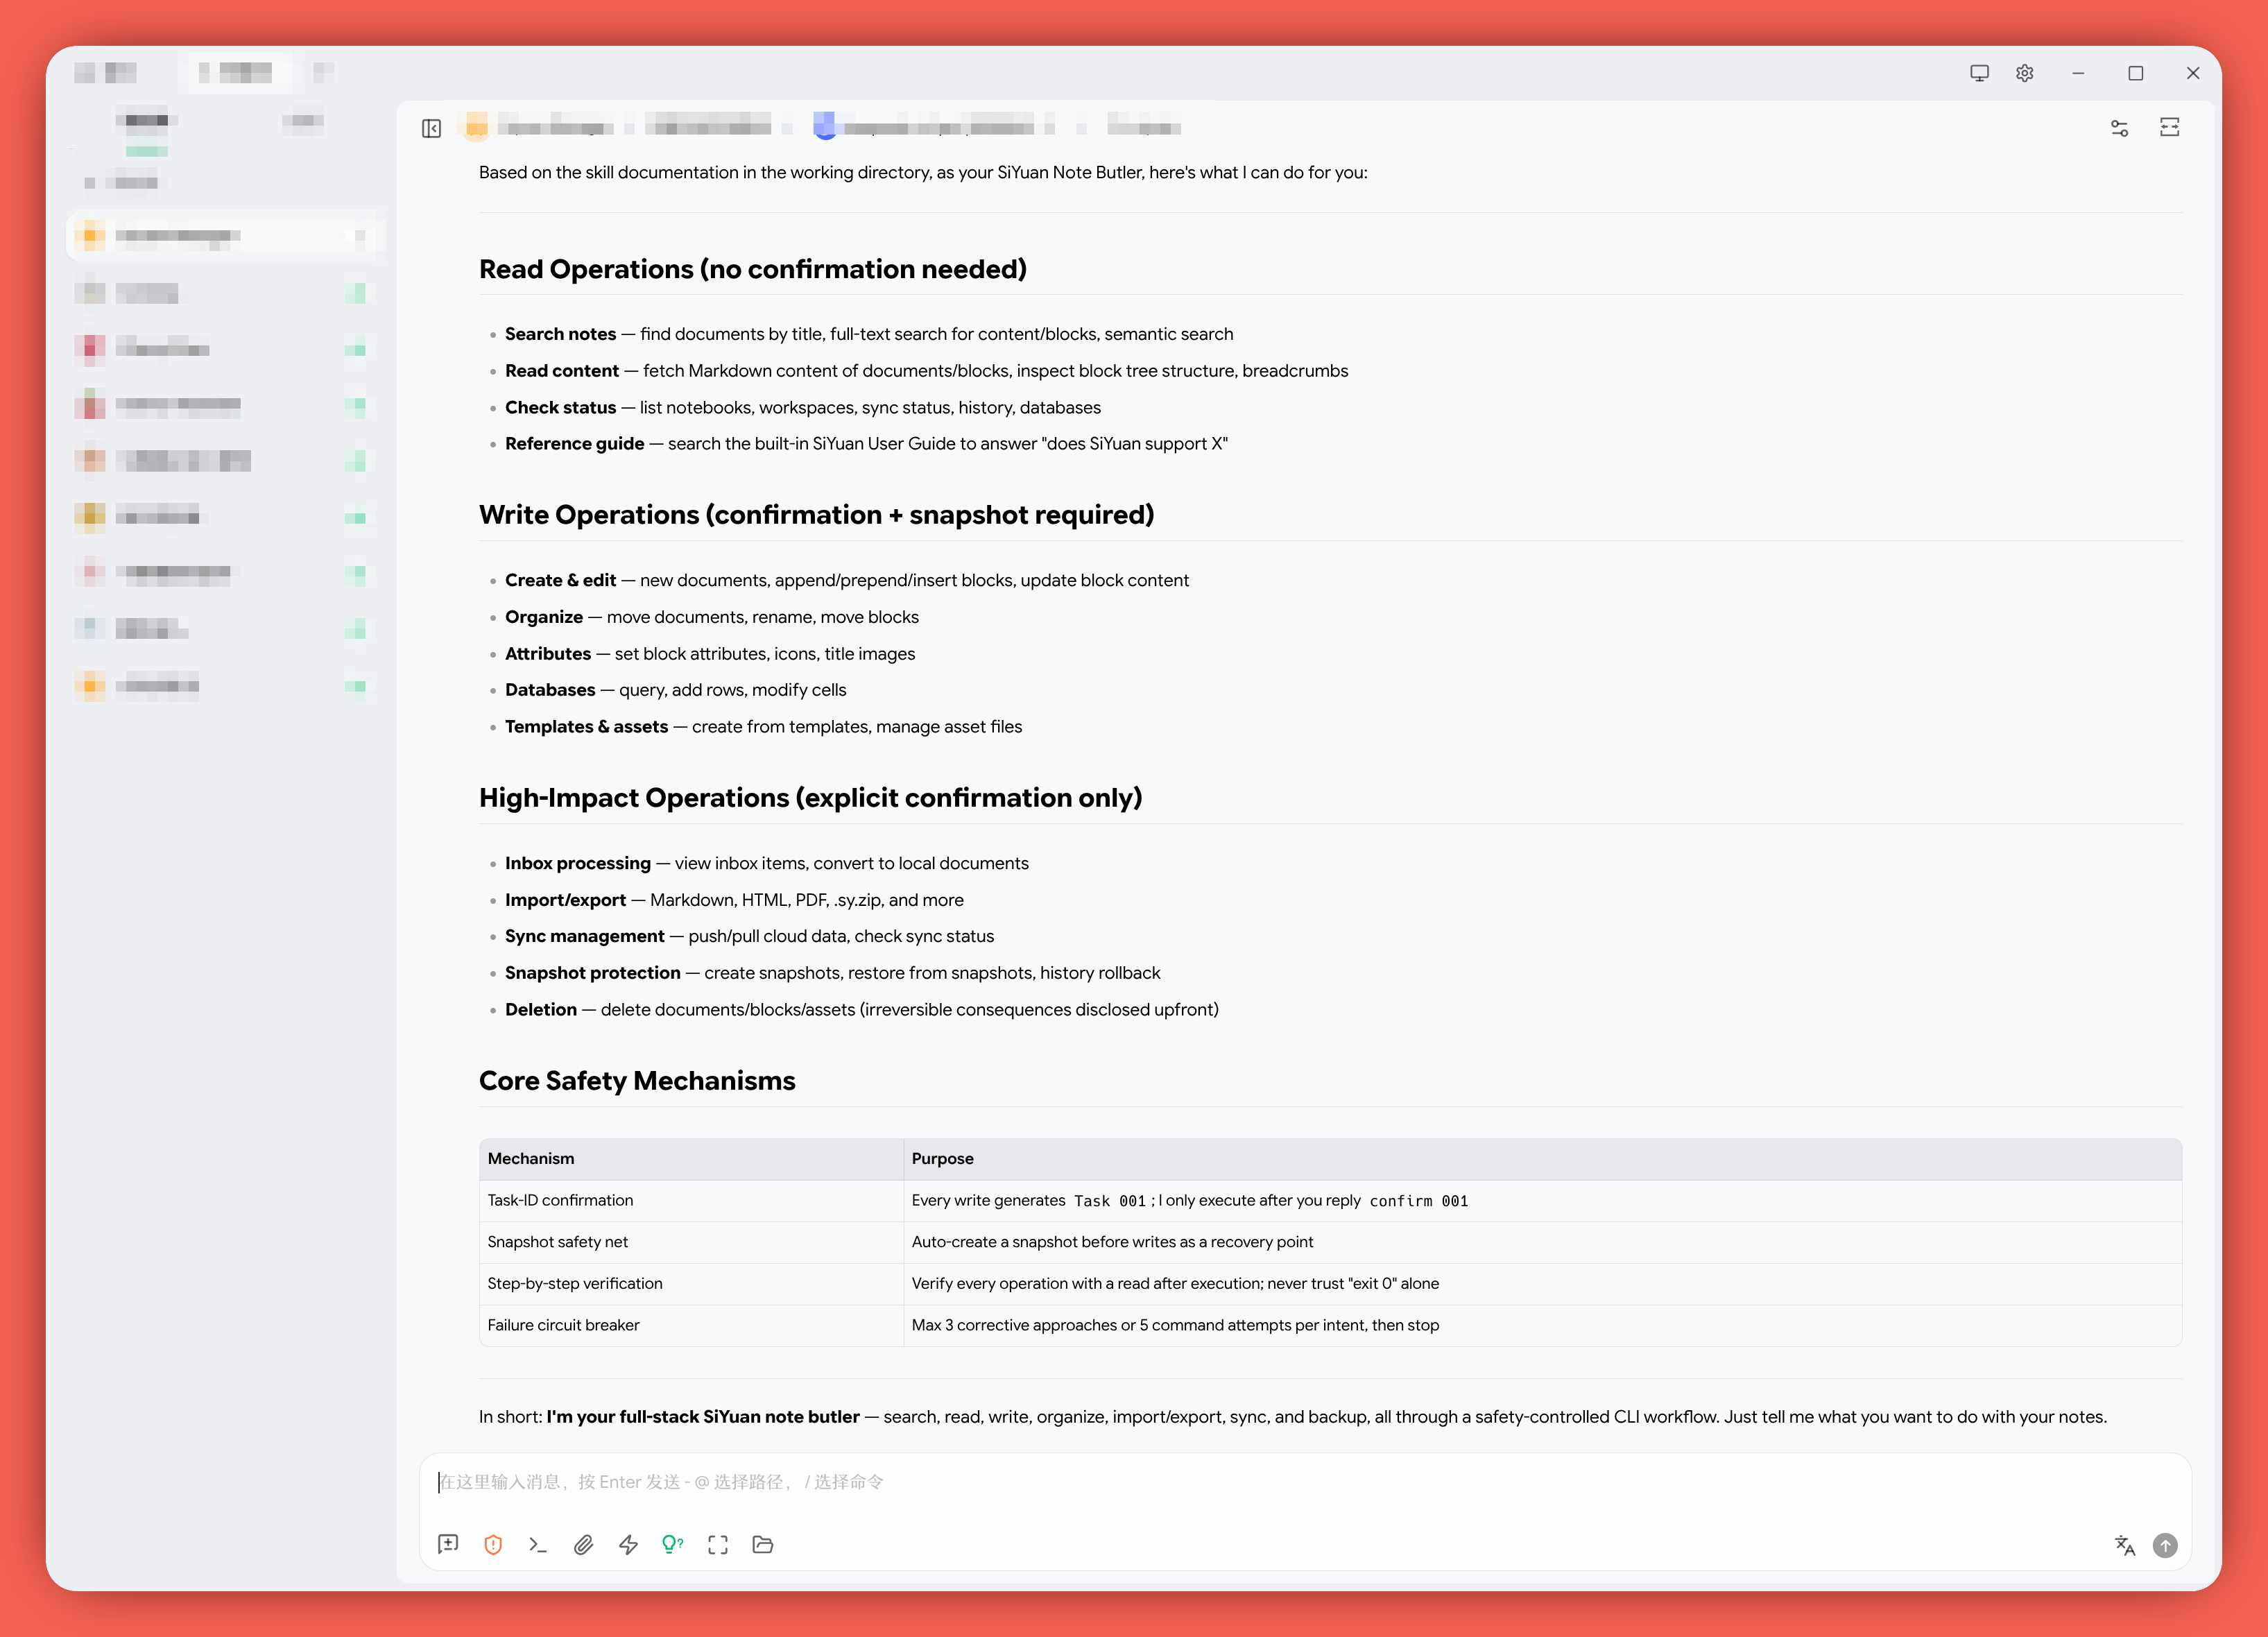Click the translate icon near send
The image size is (2268, 1637).
click(2125, 1546)
